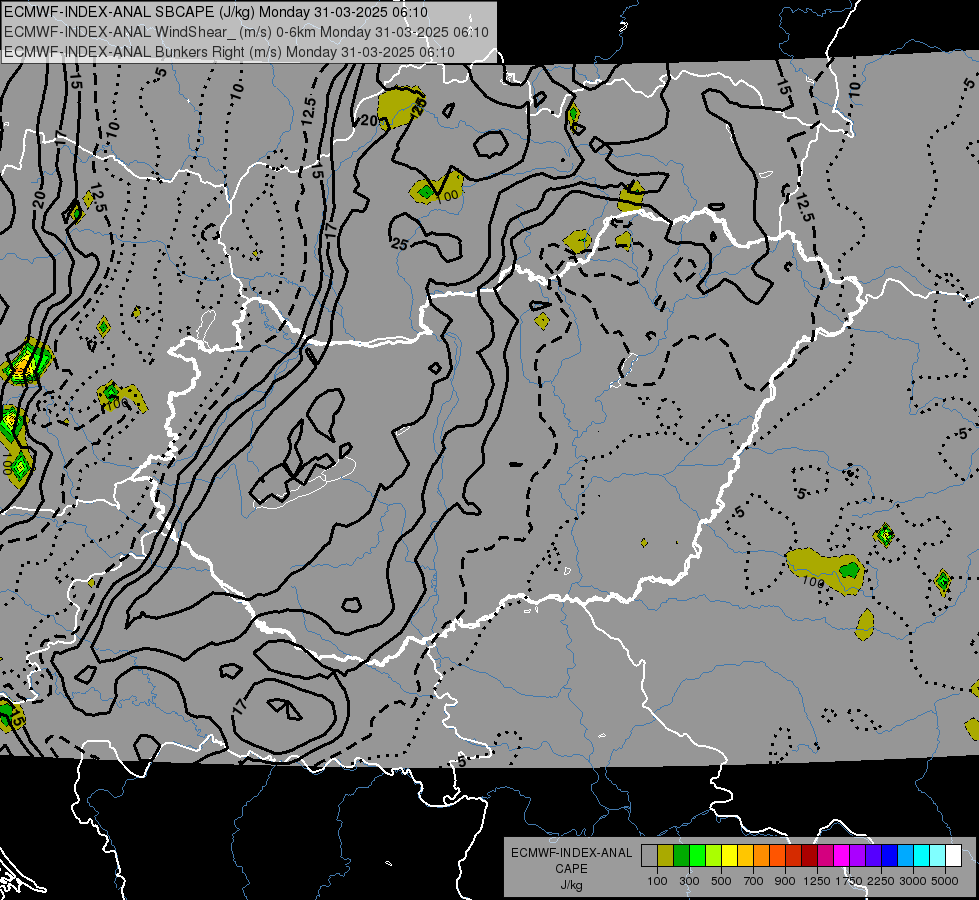The width and height of the screenshot is (979, 900).
Task: Click the indigo-violet legend swatch
Action: (x=873, y=855)
